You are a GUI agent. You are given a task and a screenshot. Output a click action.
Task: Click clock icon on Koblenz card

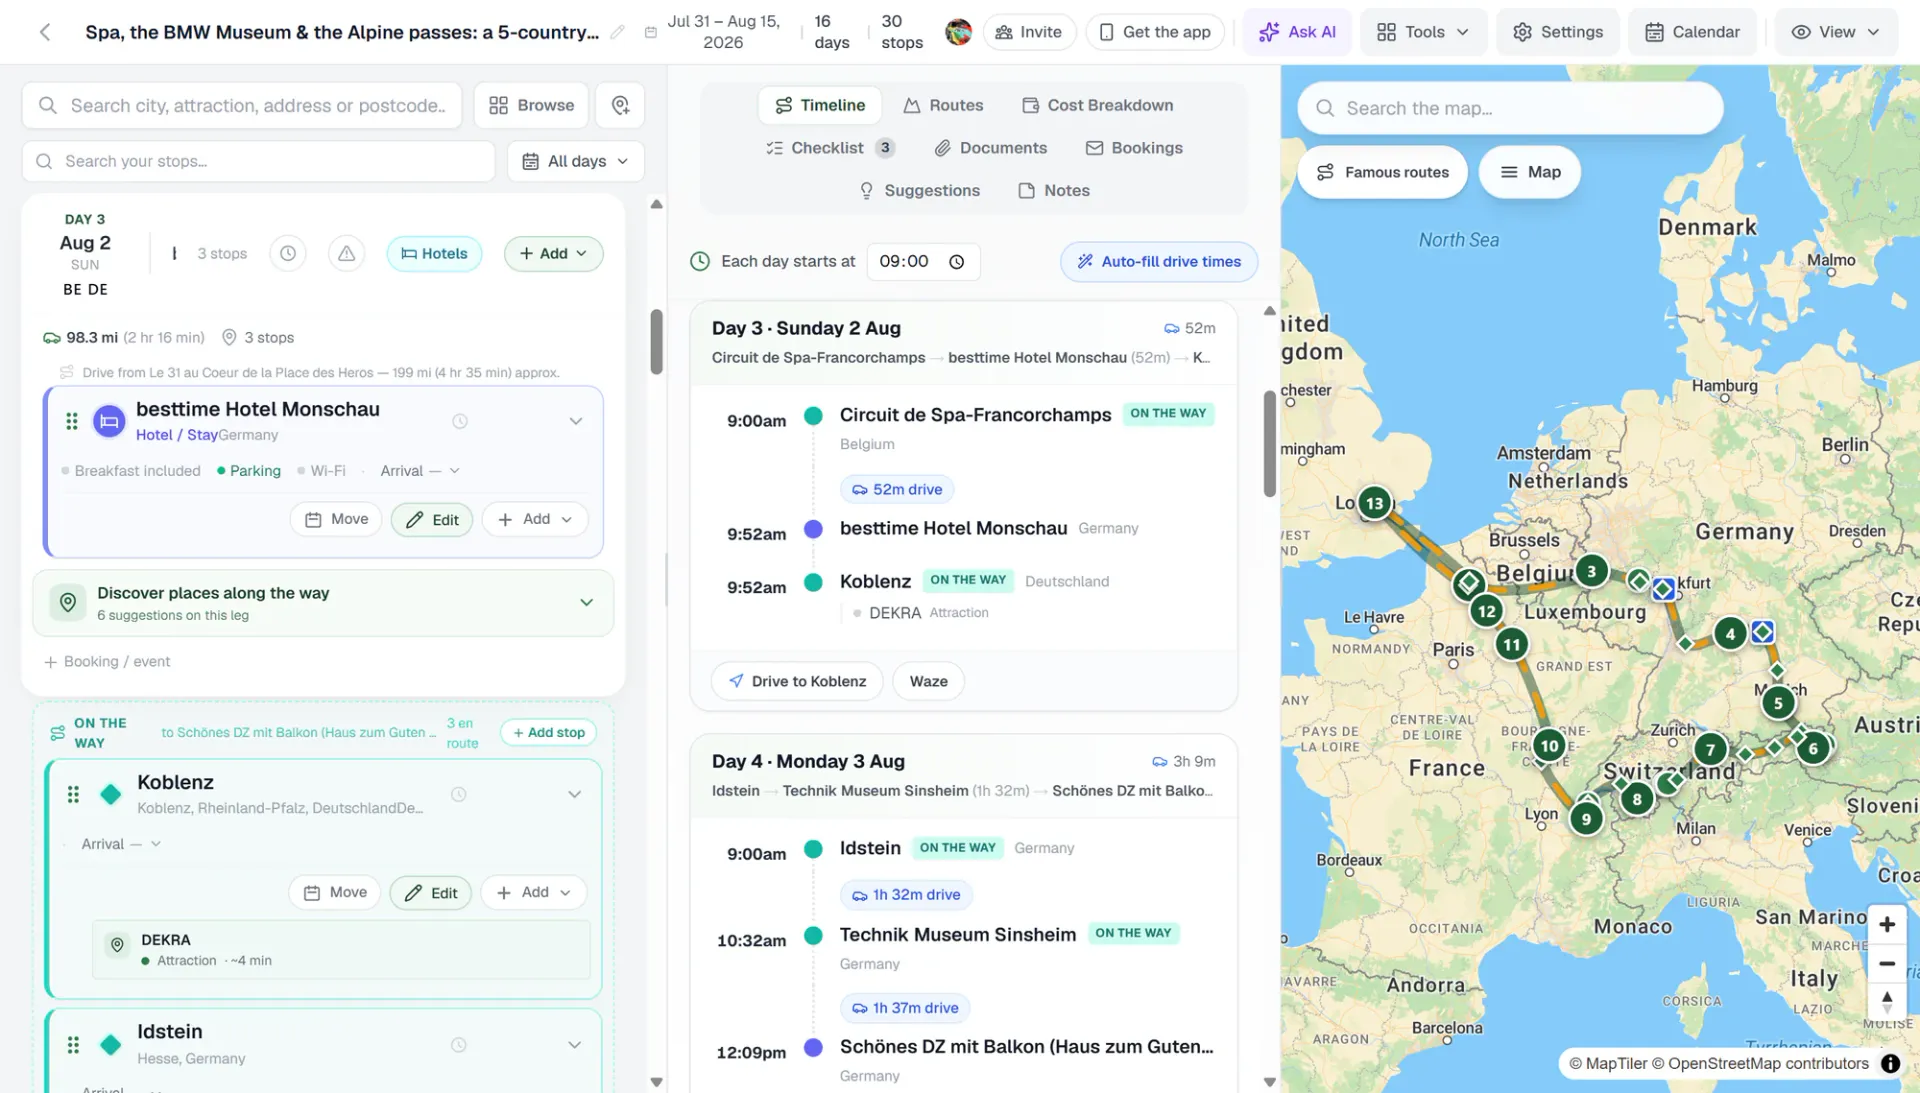pos(459,794)
